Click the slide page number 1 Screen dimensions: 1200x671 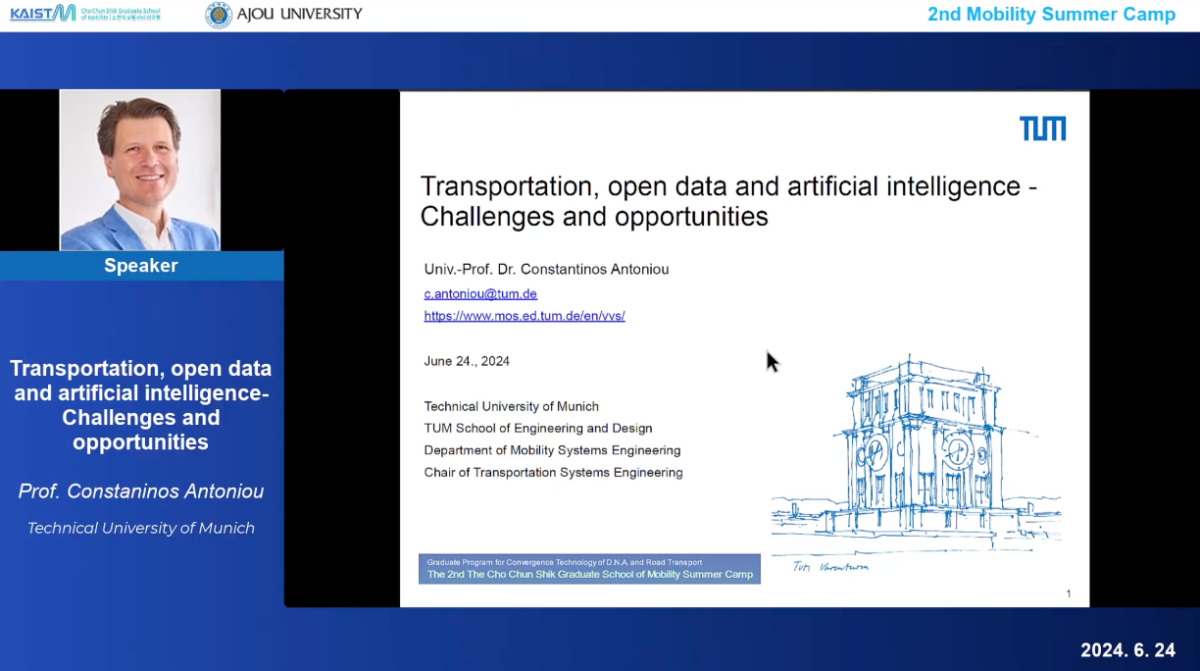coord(1068,594)
